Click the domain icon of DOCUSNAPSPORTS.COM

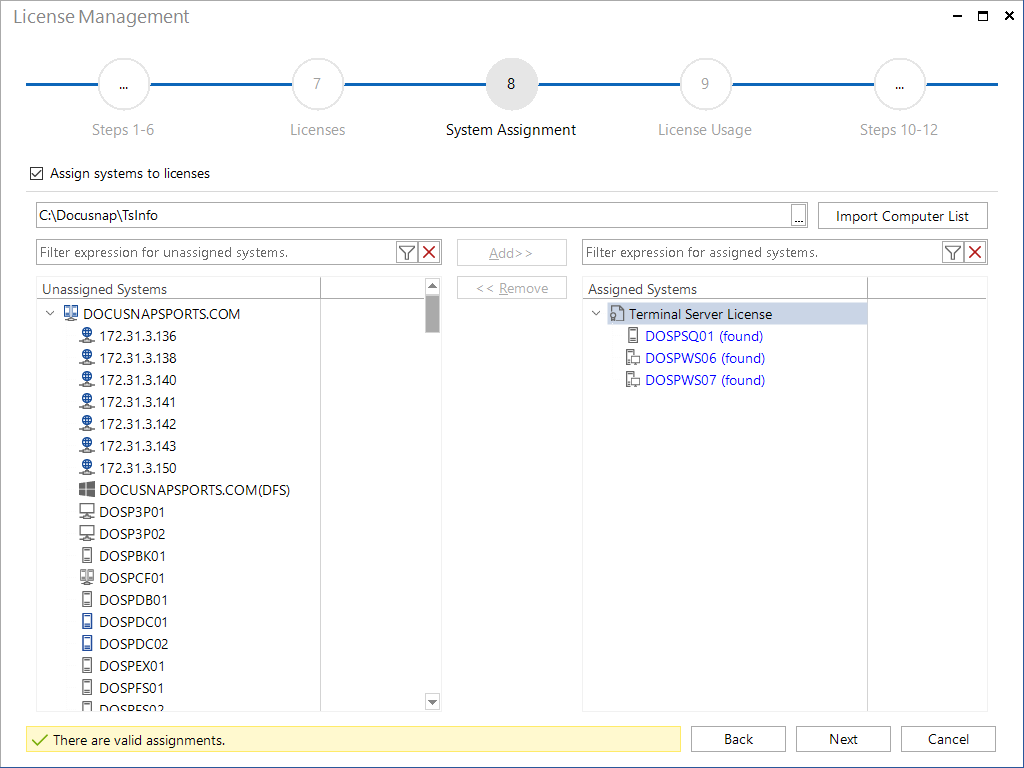click(x=71, y=313)
